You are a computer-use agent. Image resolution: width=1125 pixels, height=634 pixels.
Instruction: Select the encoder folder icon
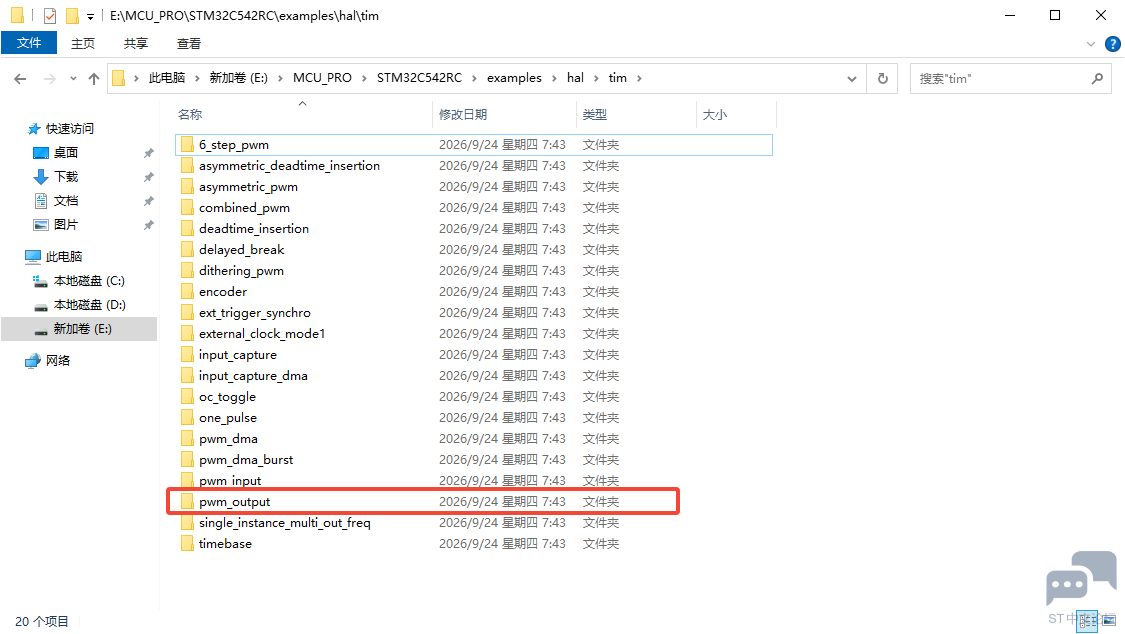point(187,292)
